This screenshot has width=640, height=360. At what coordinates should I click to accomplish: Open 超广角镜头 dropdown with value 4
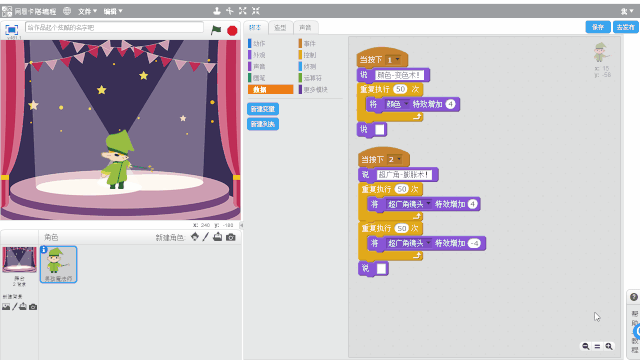(x=409, y=204)
